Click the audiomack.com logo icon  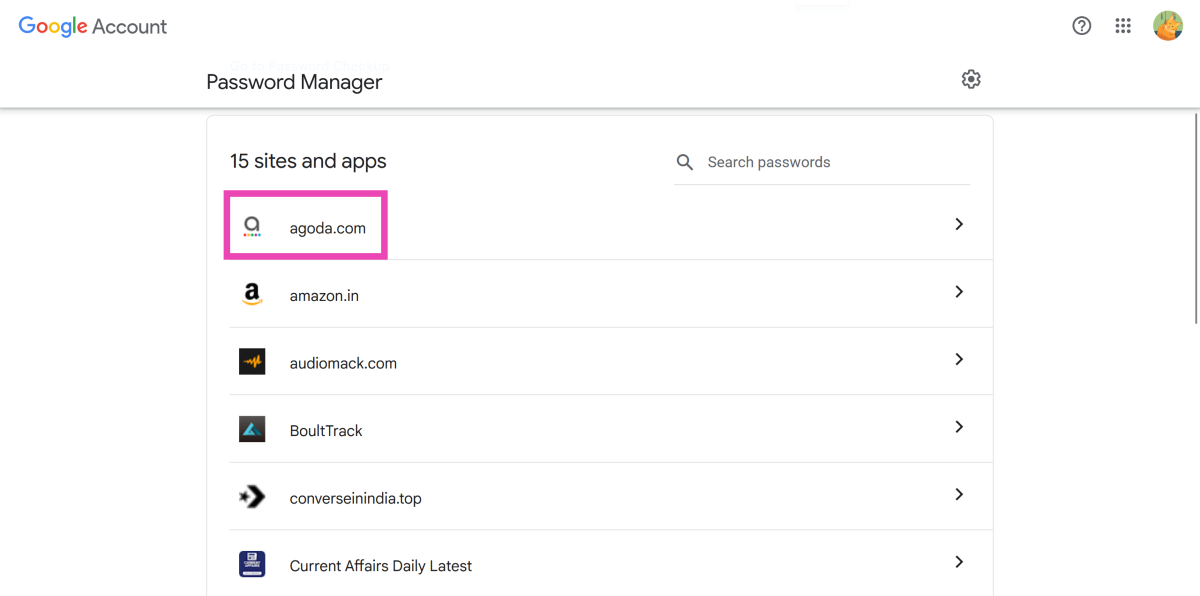[252, 362]
